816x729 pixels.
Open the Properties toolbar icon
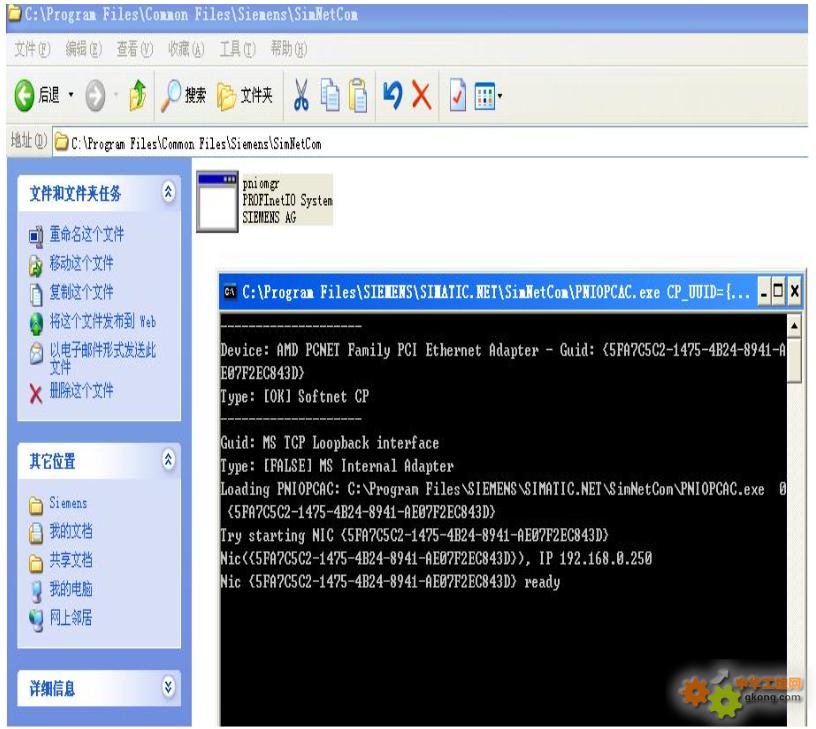tap(457, 95)
